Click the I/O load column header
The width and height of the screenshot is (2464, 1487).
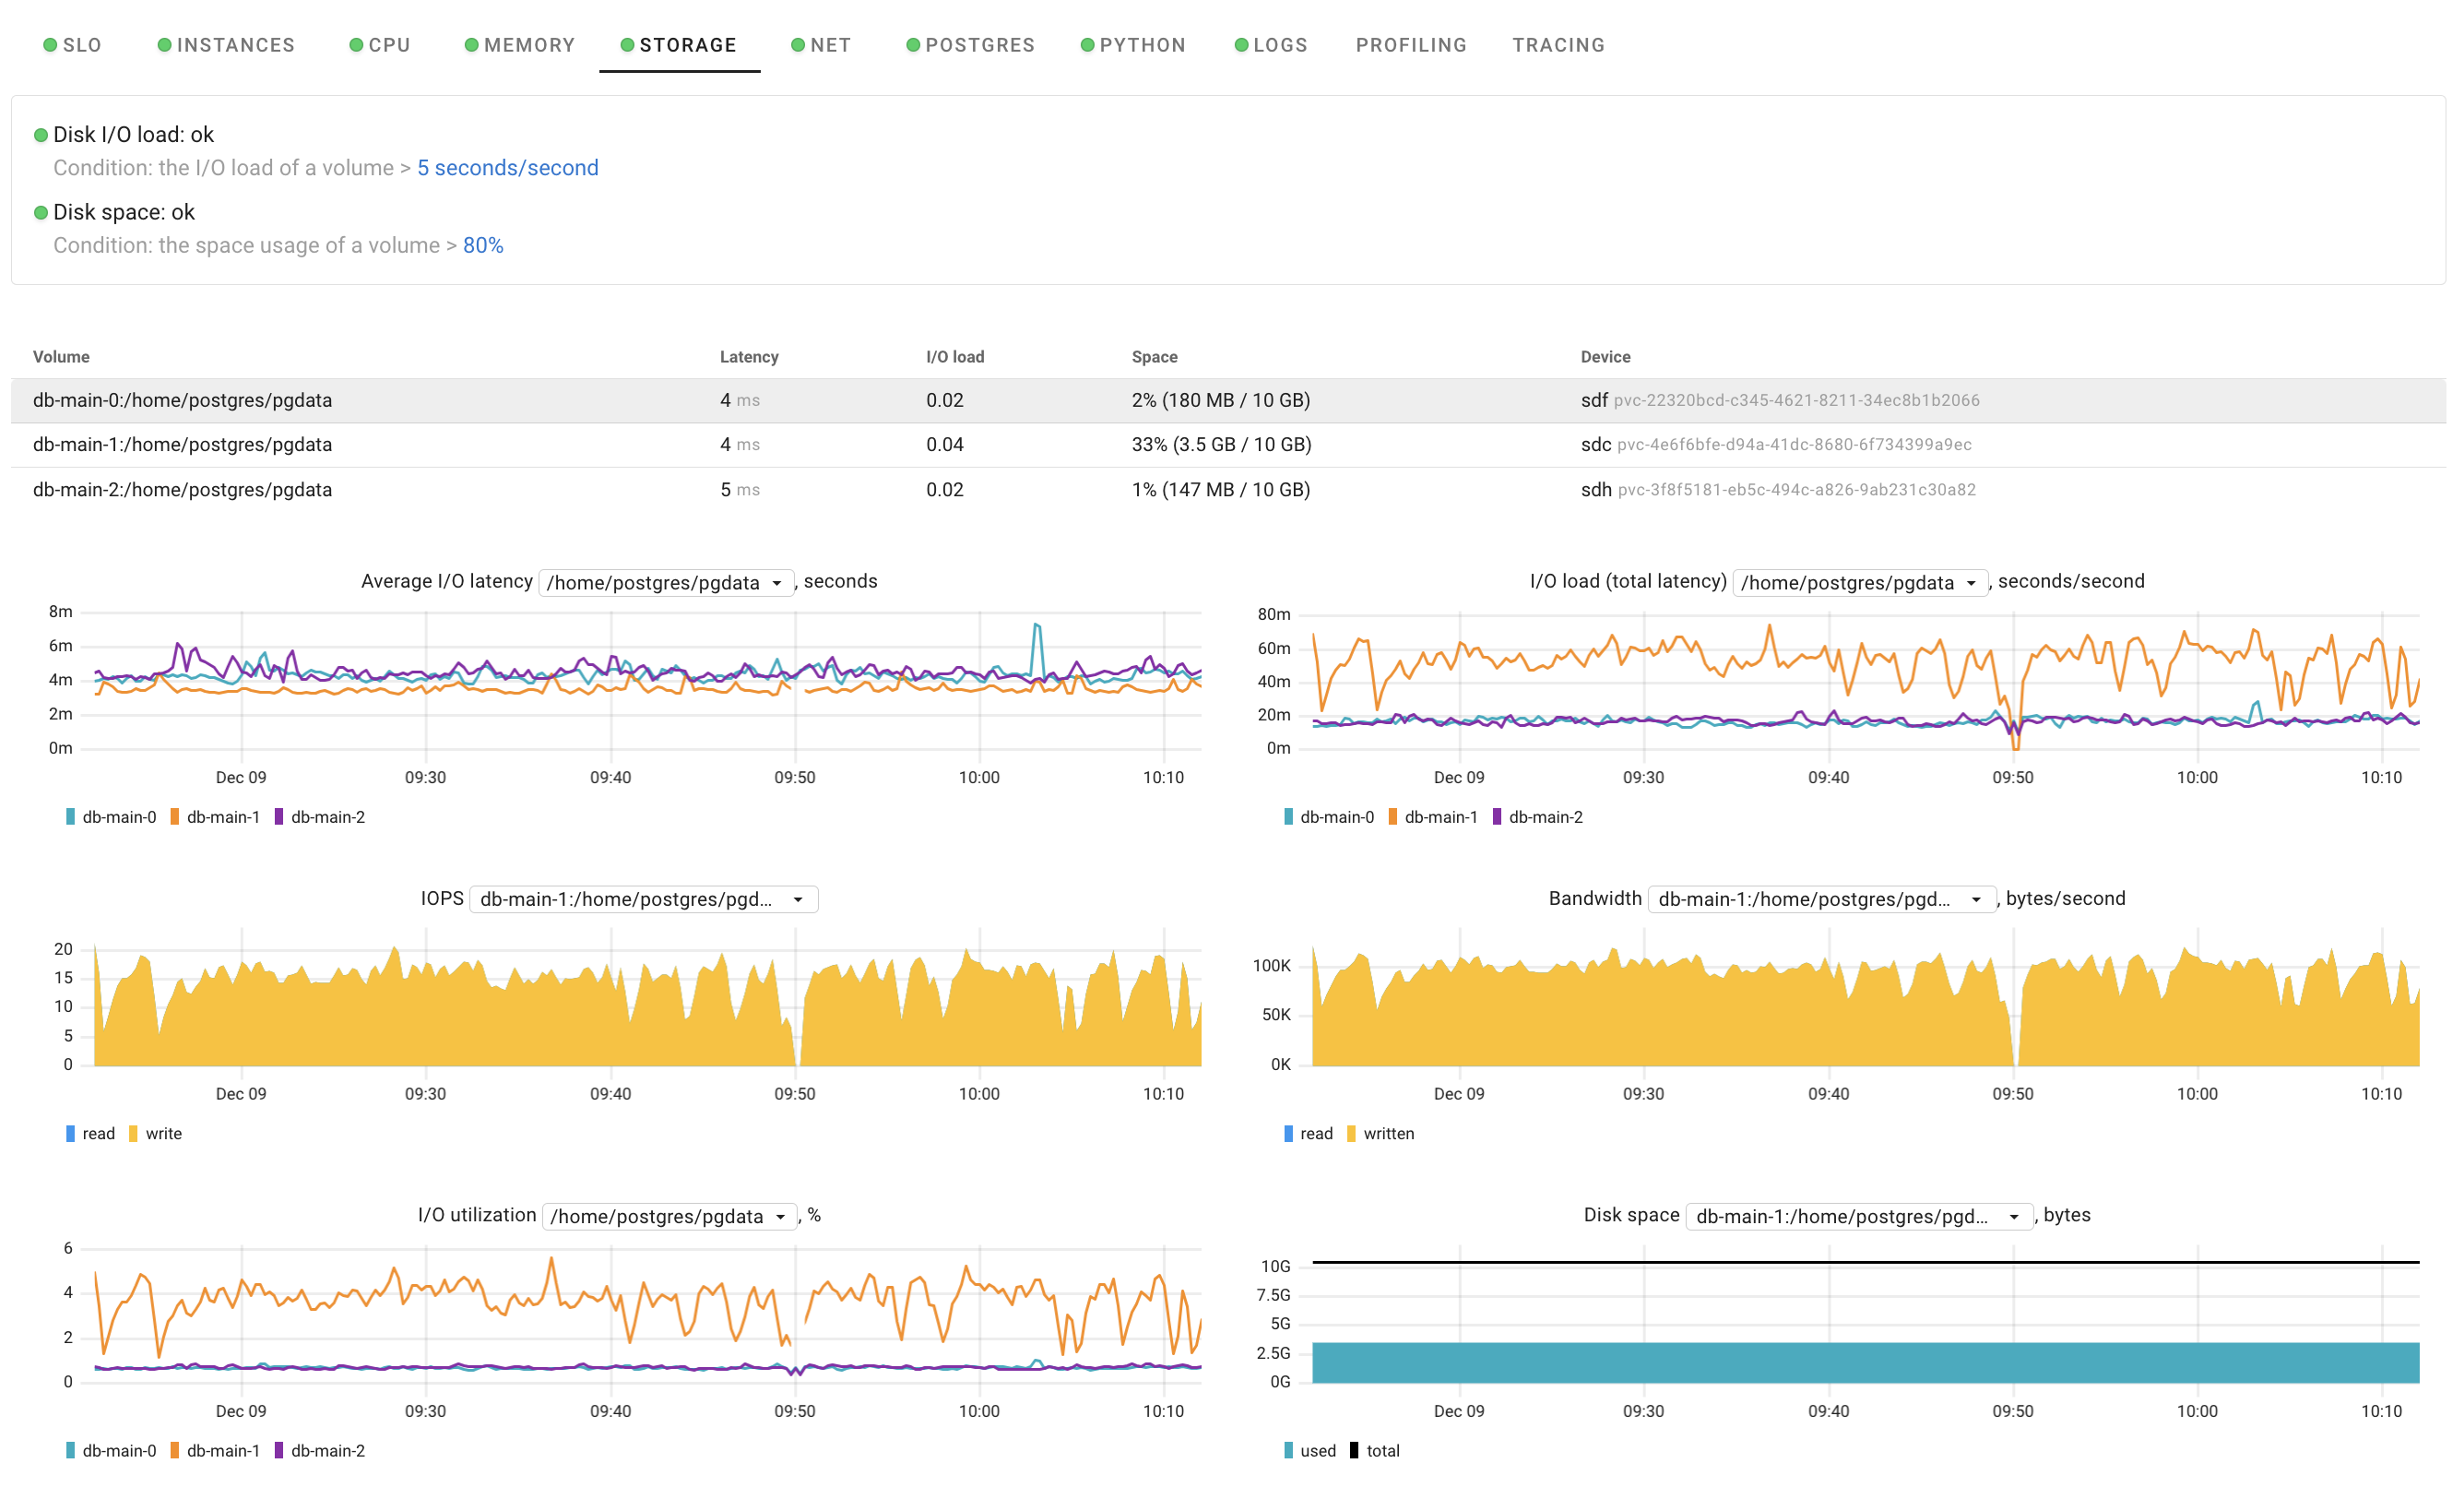(x=955, y=357)
